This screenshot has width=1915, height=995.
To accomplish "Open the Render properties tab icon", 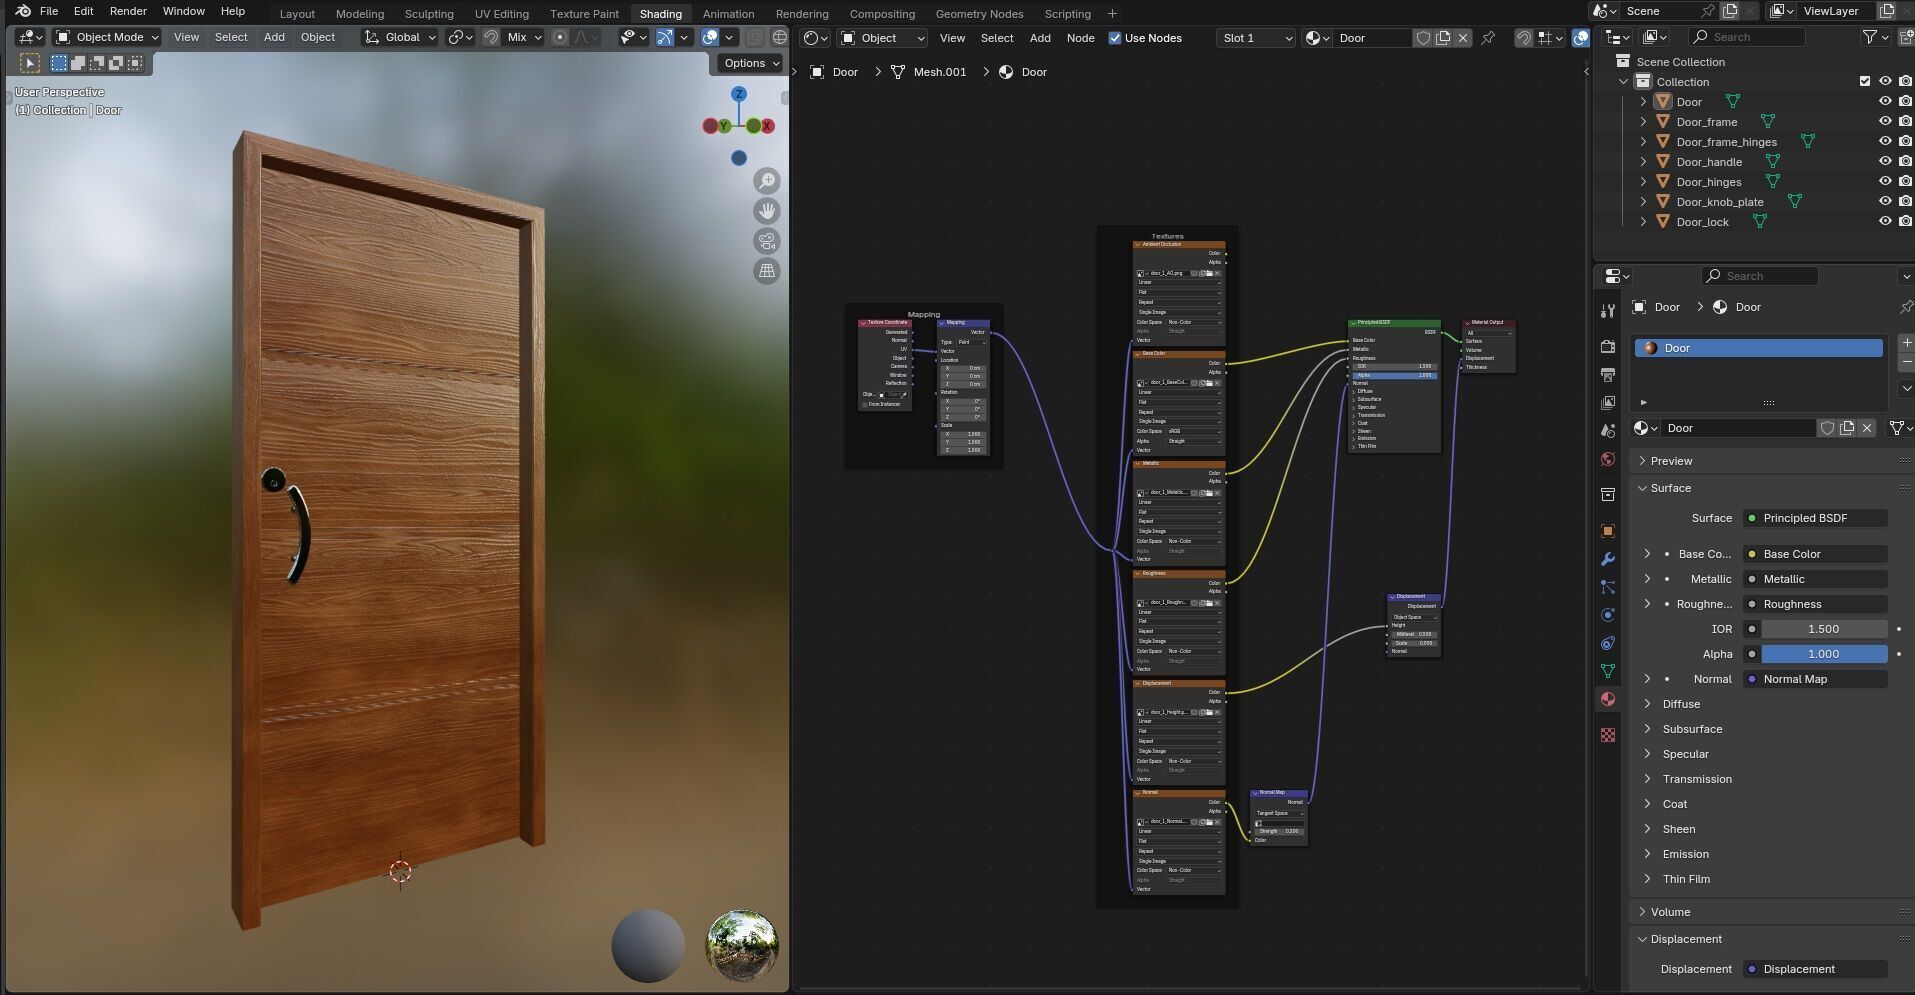I will (x=1608, y=347).
